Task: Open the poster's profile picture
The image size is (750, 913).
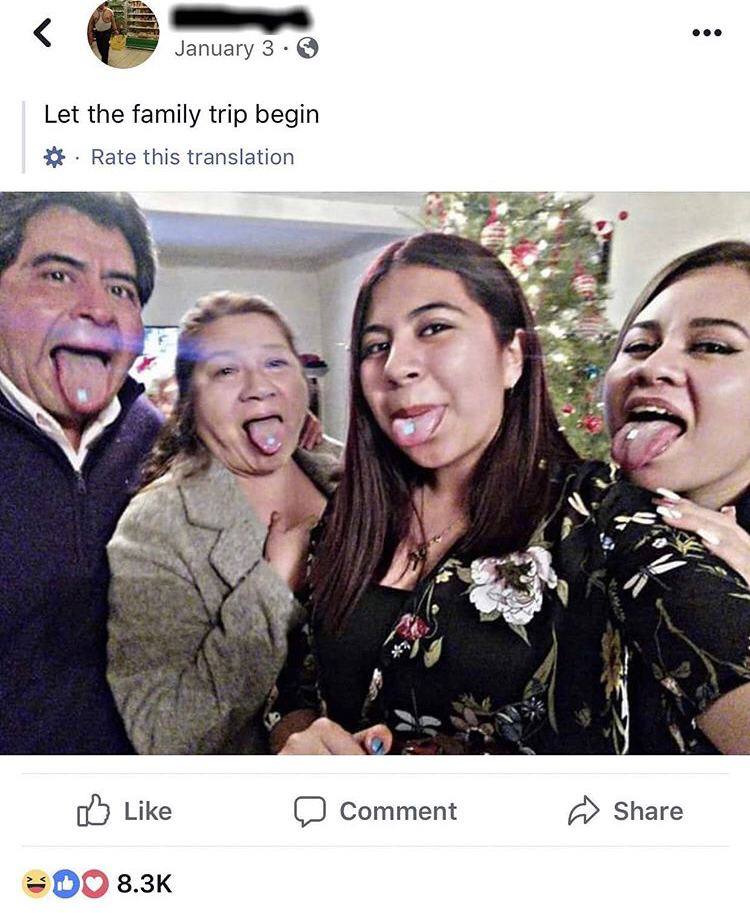Action: coord(123,33)
